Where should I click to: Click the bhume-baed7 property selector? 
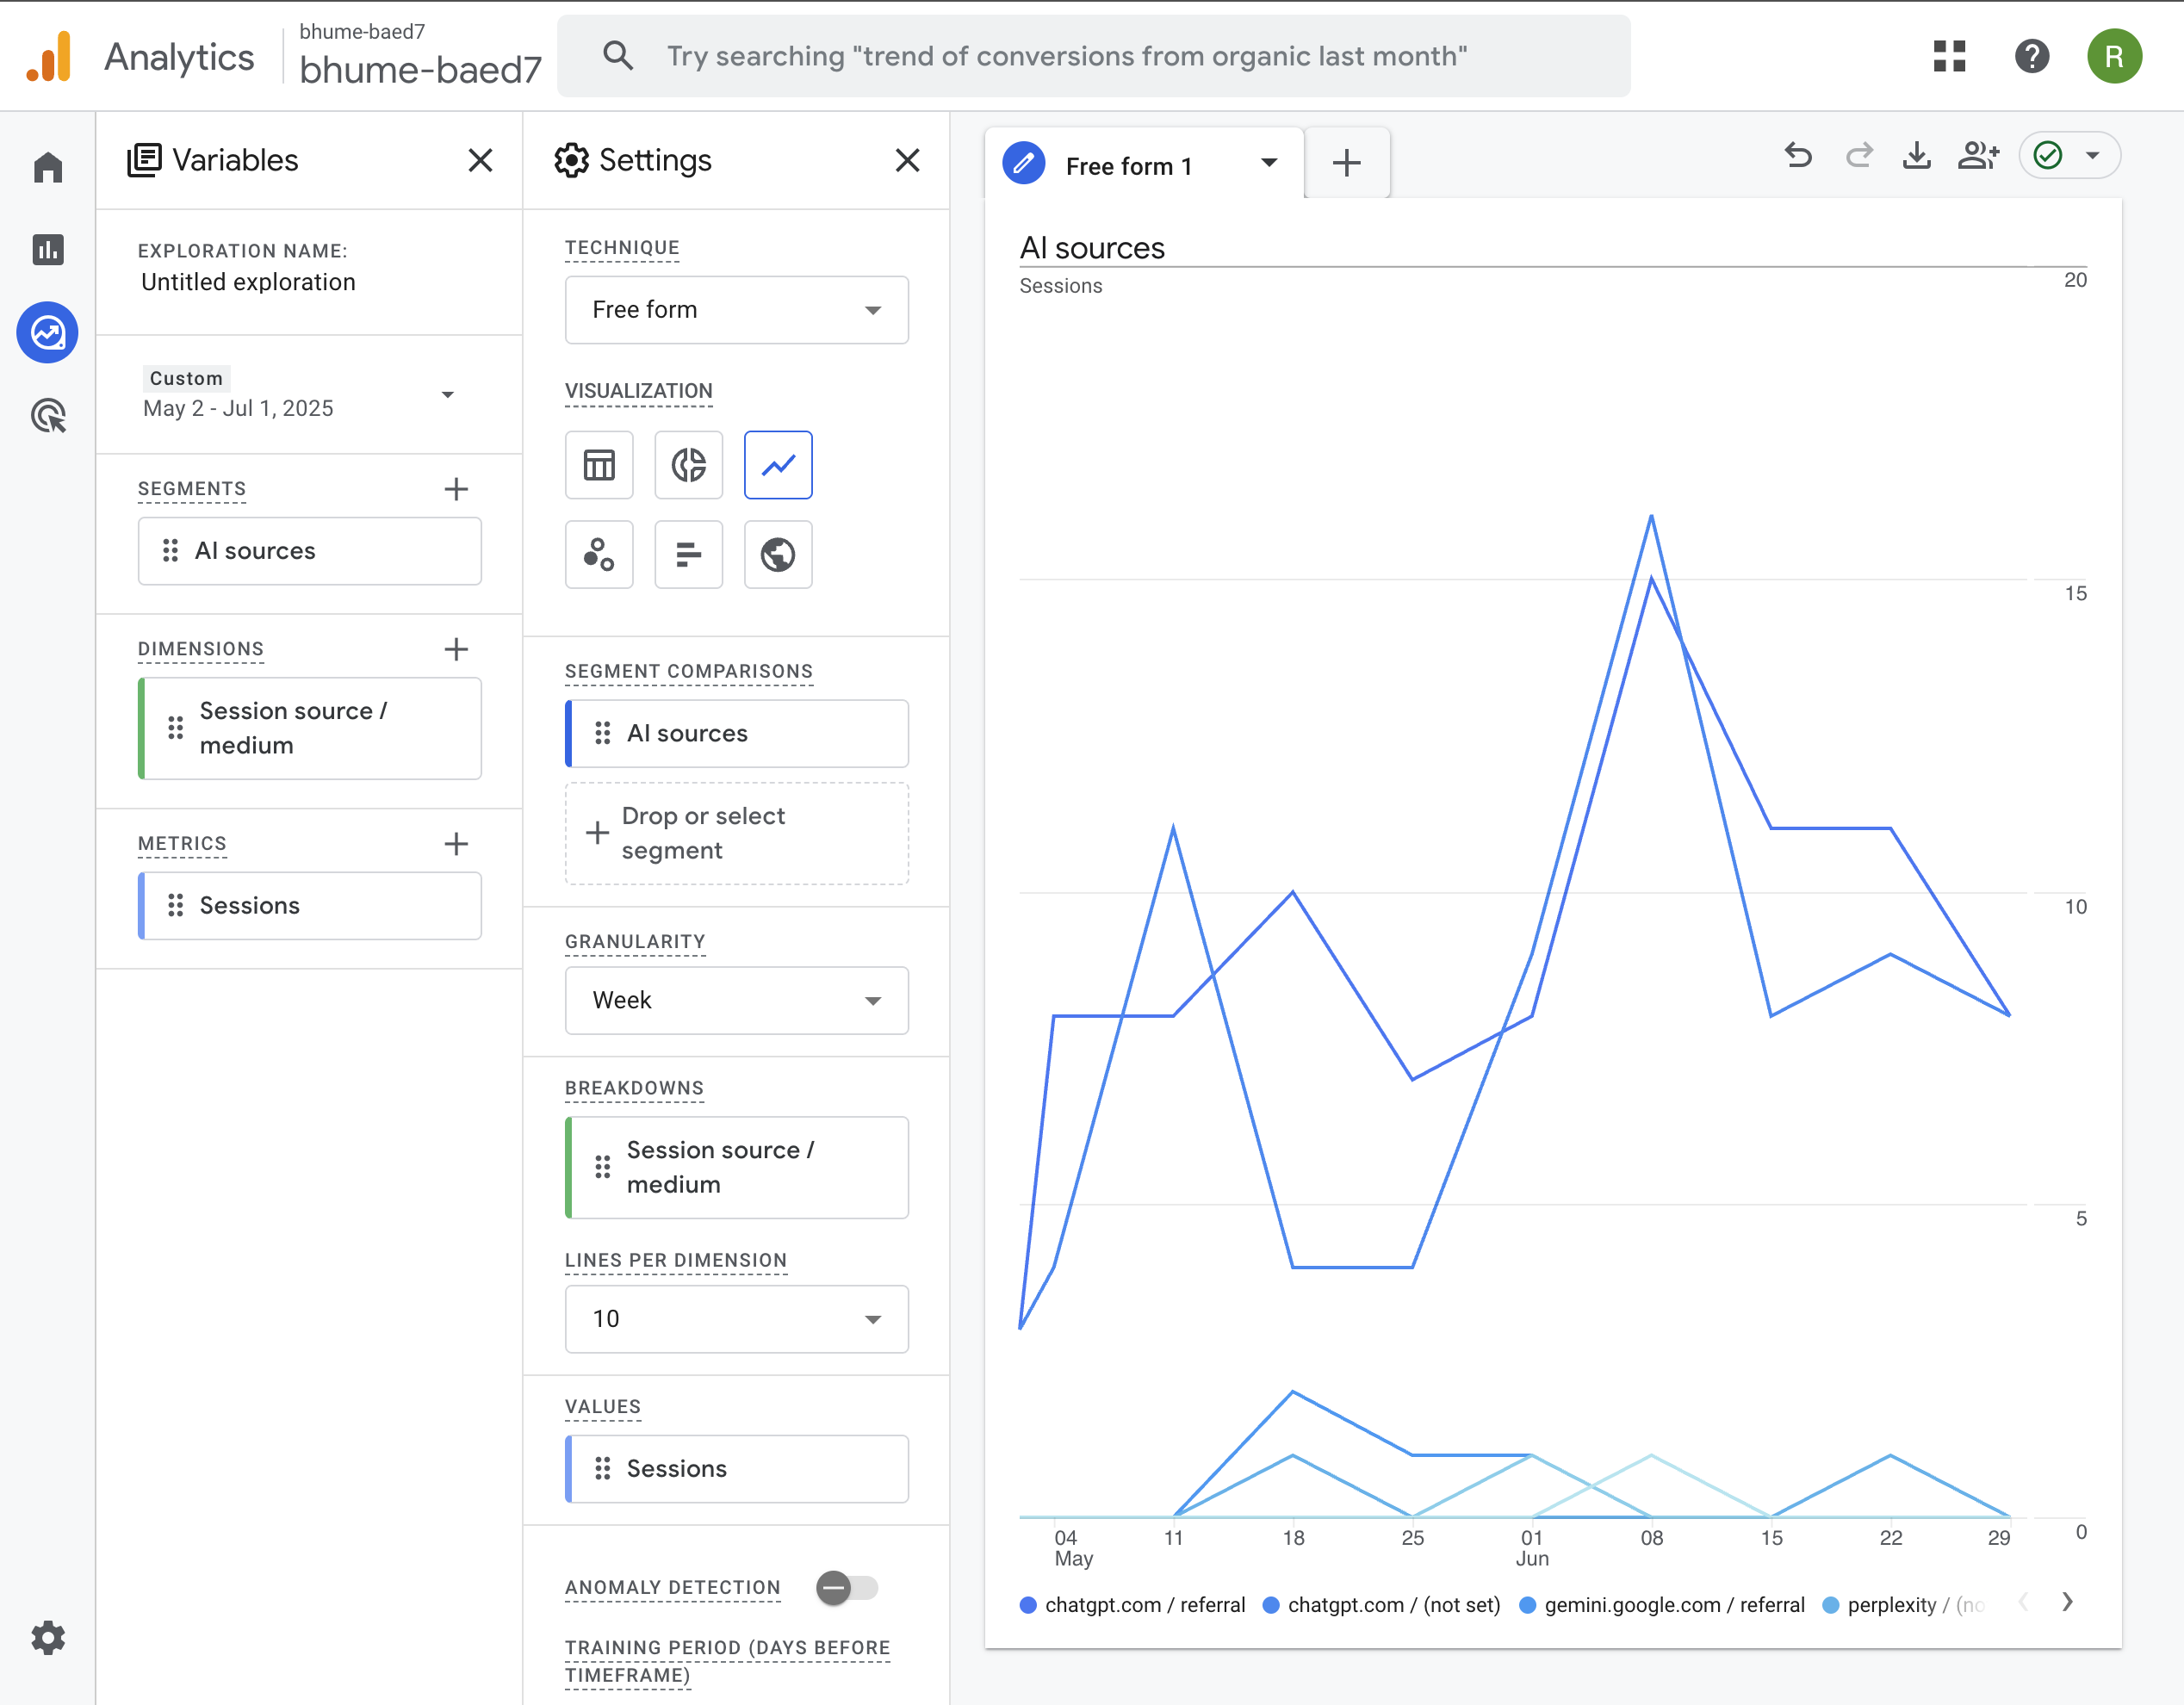click(x=420, y=56)
